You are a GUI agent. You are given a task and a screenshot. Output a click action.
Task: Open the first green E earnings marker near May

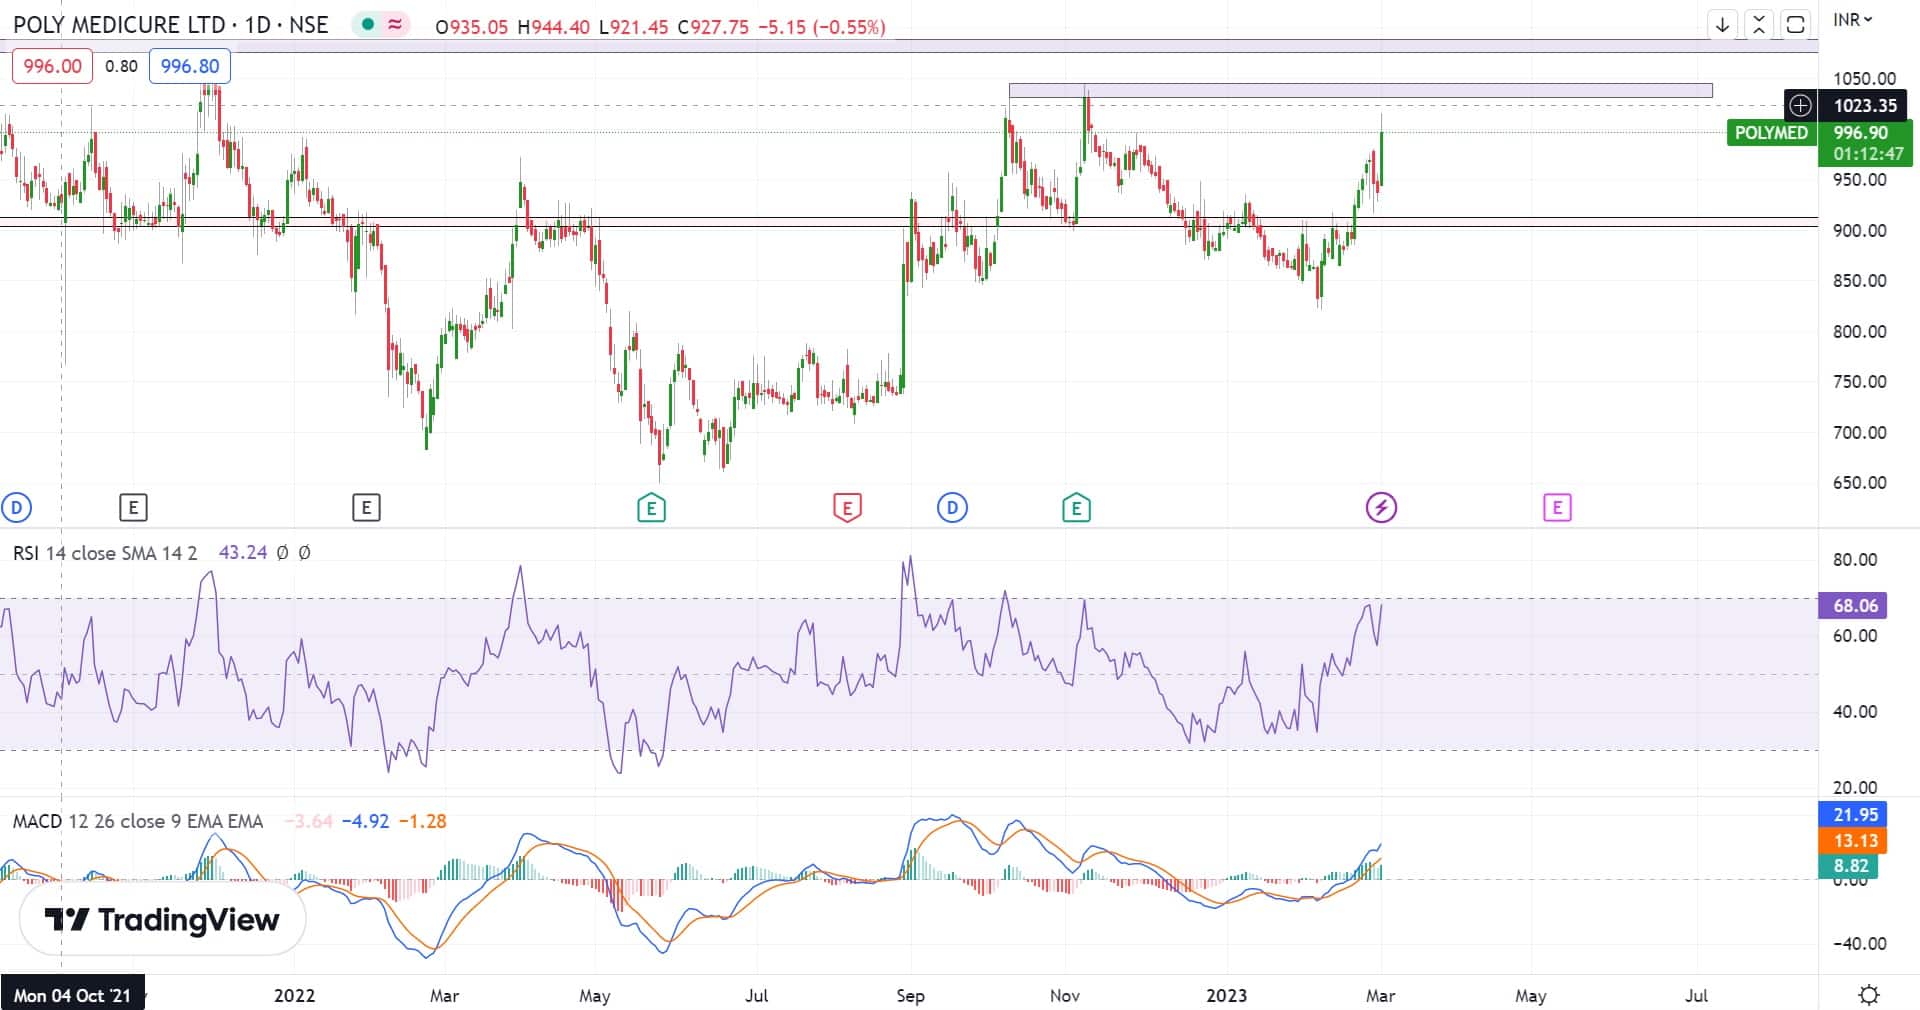pyautogui.click(x=651, y=508)
